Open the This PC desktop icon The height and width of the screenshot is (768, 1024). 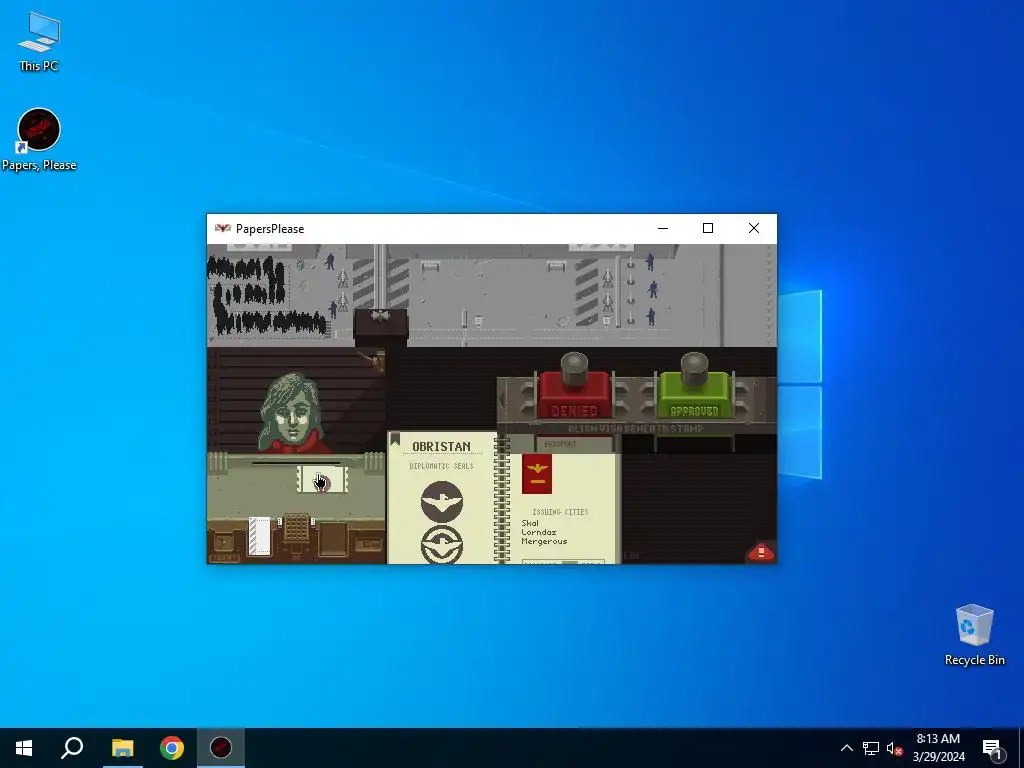(39, 41)
